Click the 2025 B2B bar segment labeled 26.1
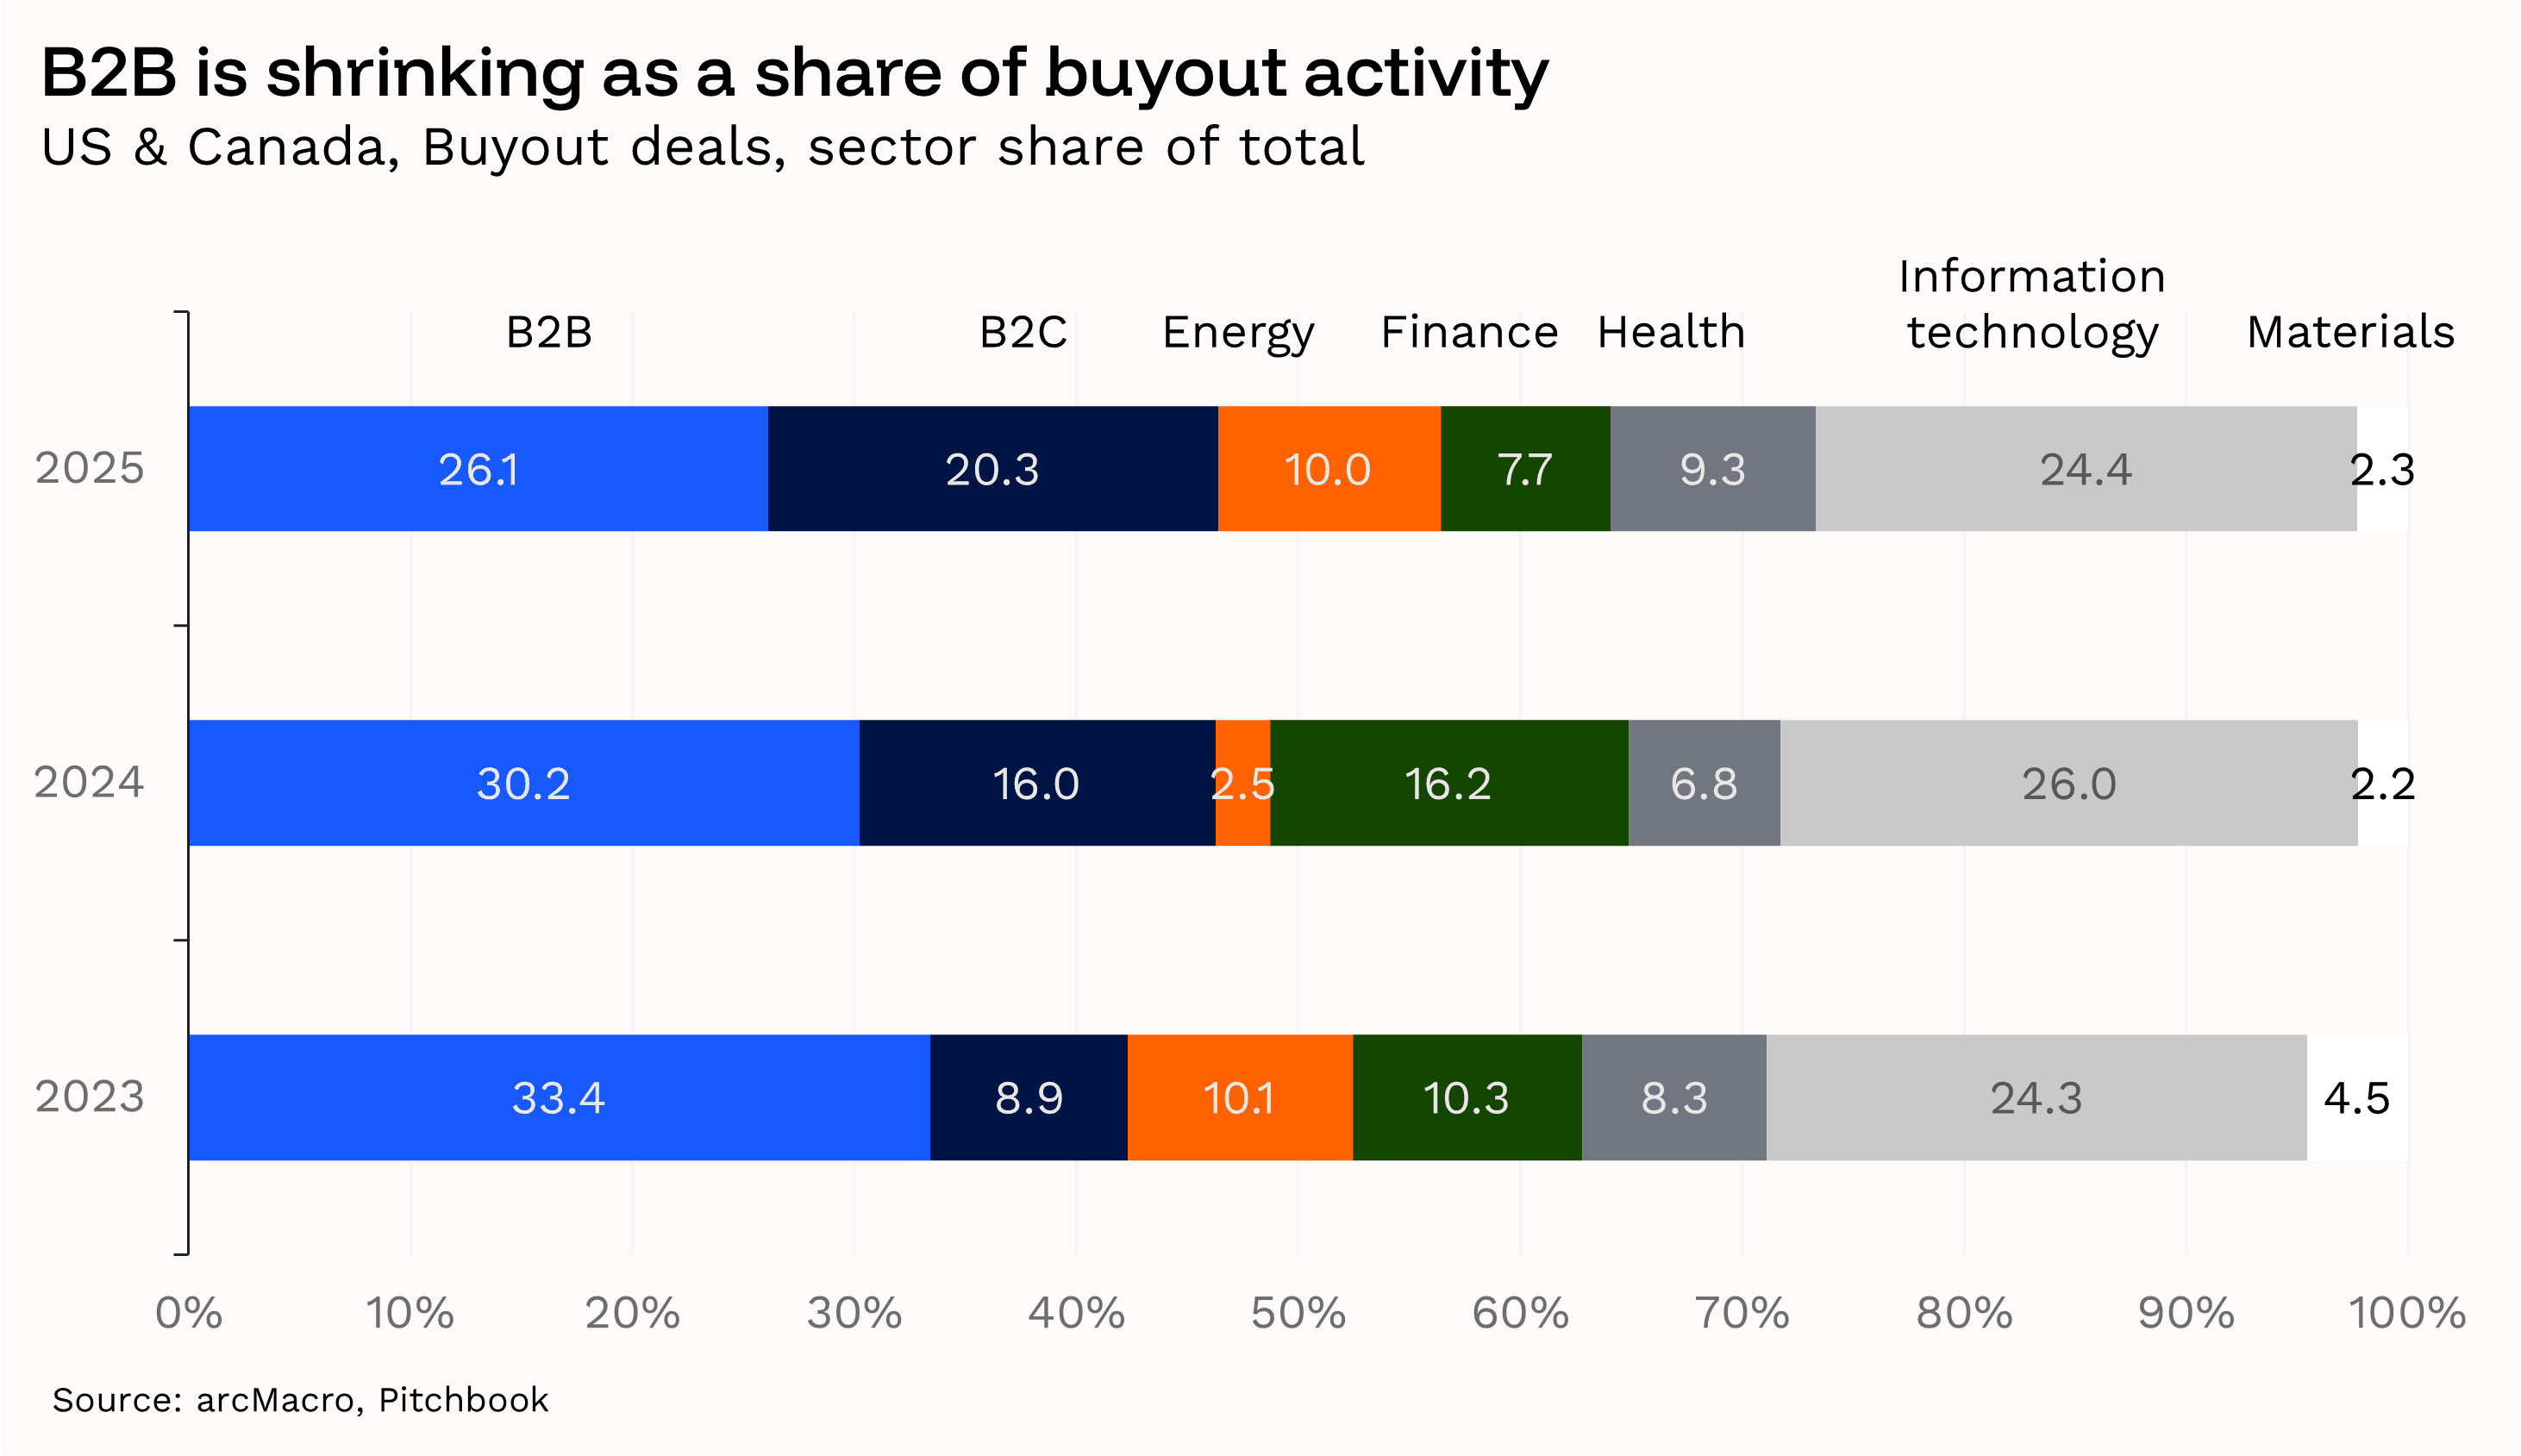 tap(478, 469)
